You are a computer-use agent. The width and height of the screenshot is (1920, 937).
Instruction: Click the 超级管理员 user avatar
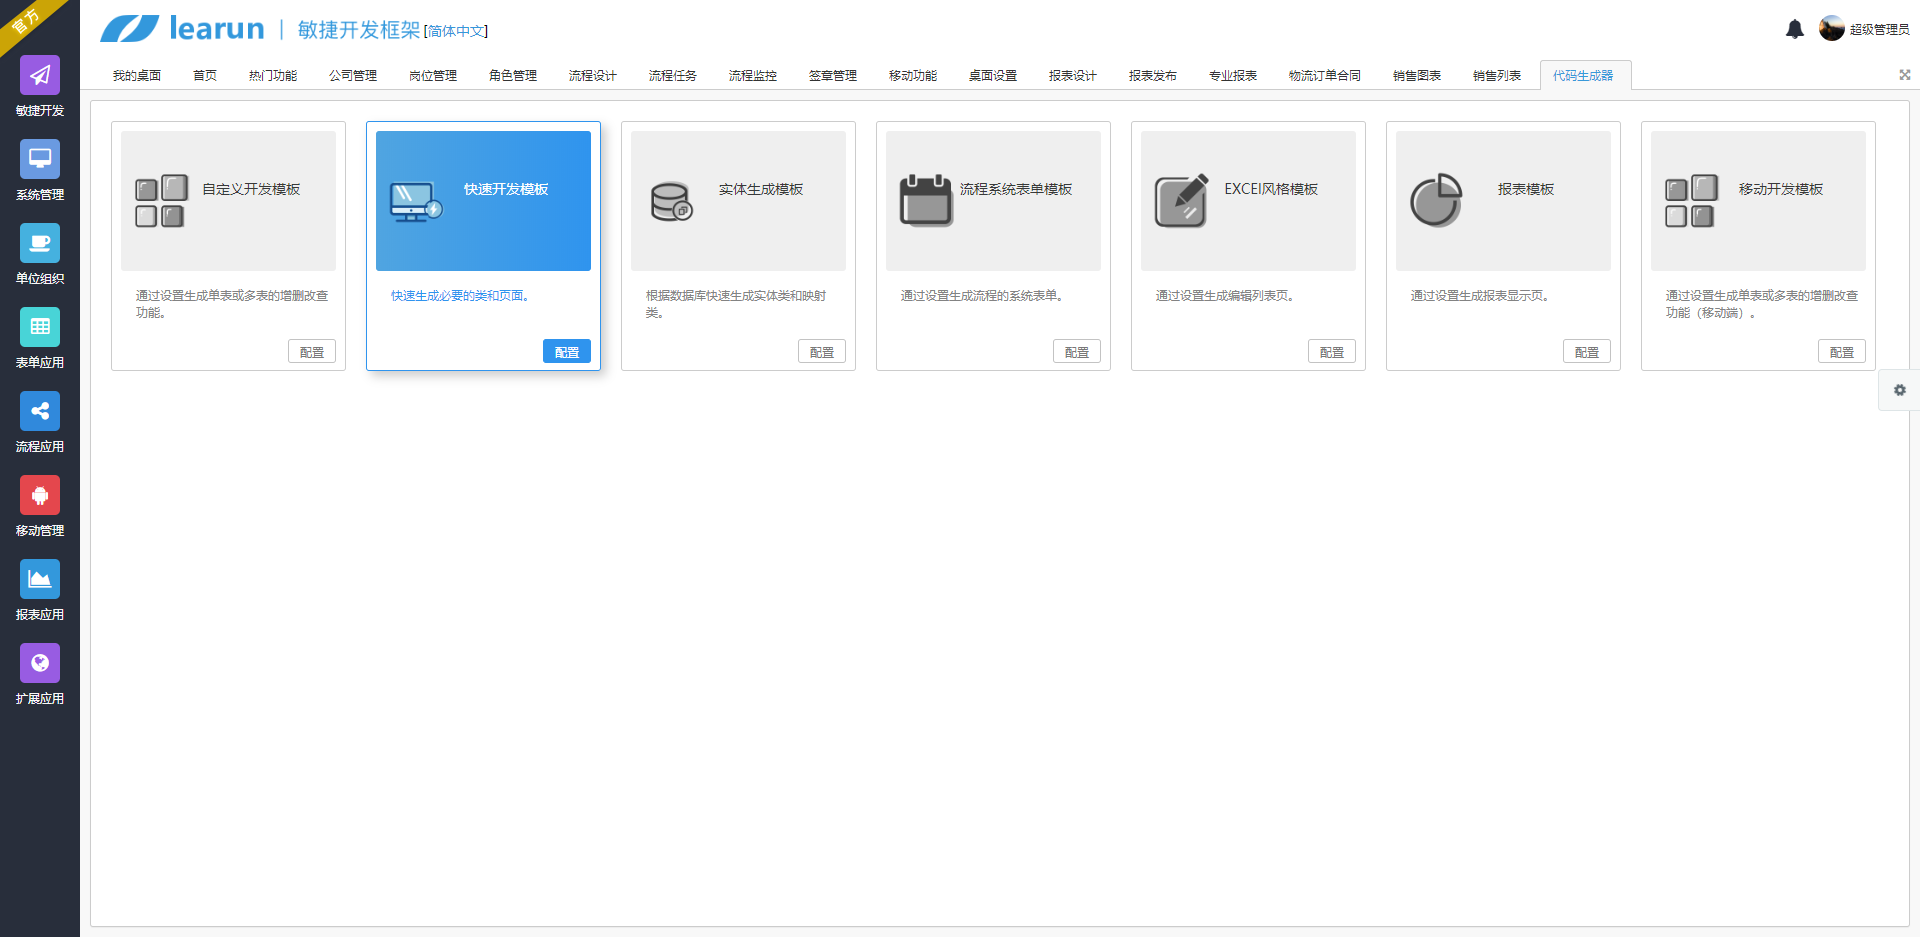coord(1832,28)
